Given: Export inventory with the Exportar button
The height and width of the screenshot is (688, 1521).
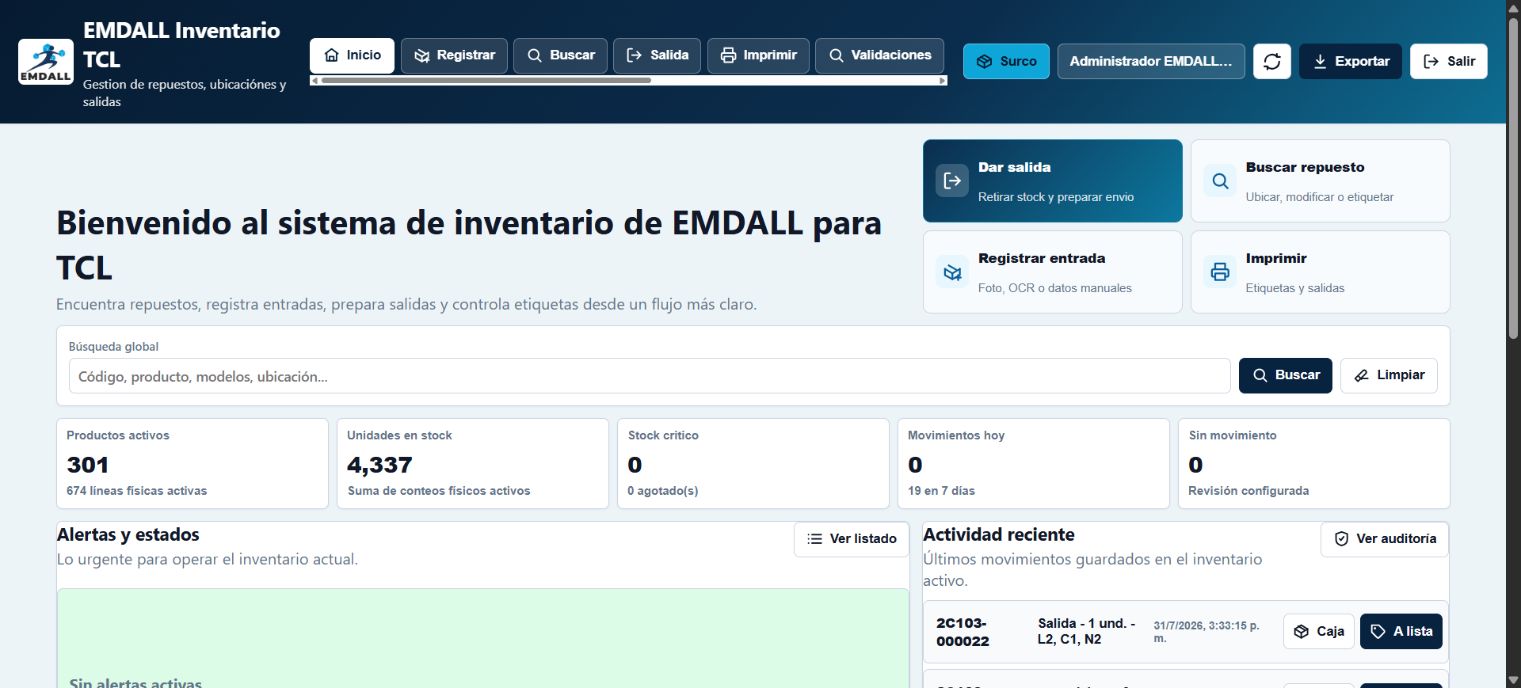Looking at the screenshot, I should click(x=1350, y=61).
